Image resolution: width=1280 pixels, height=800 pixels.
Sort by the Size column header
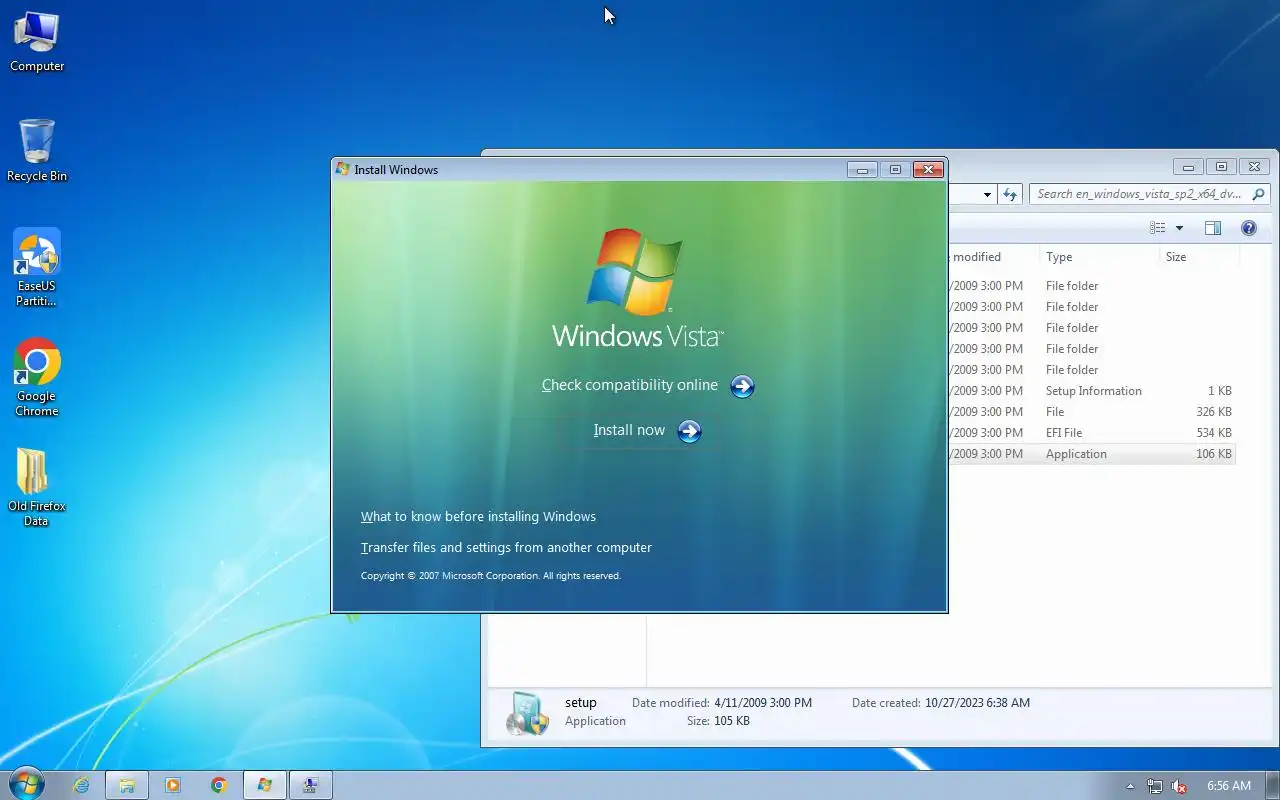tap(1199, 257)
